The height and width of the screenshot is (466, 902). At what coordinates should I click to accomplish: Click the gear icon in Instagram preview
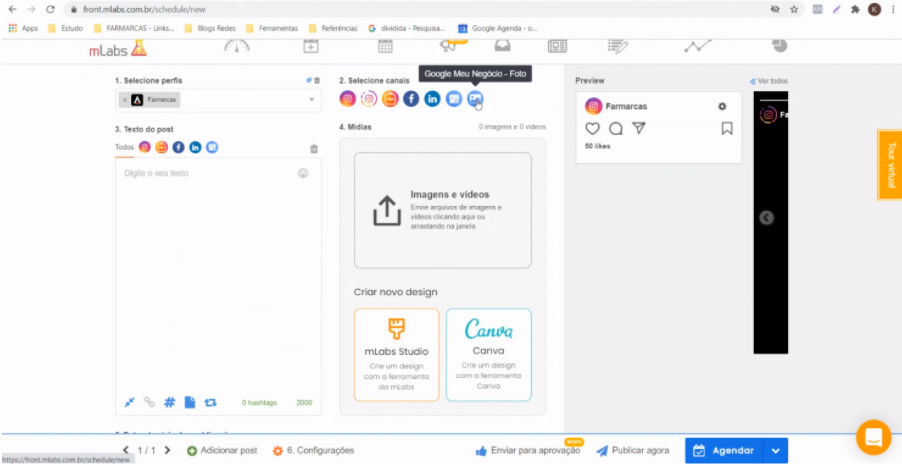(x=722, y=107)
